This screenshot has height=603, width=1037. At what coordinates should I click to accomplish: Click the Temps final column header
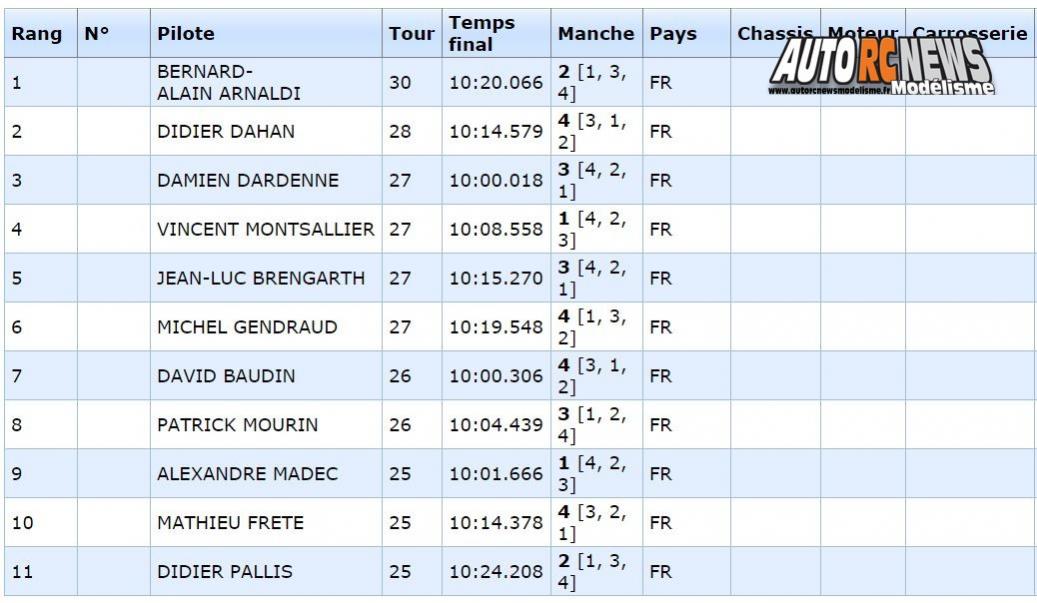tap(482, 34)
